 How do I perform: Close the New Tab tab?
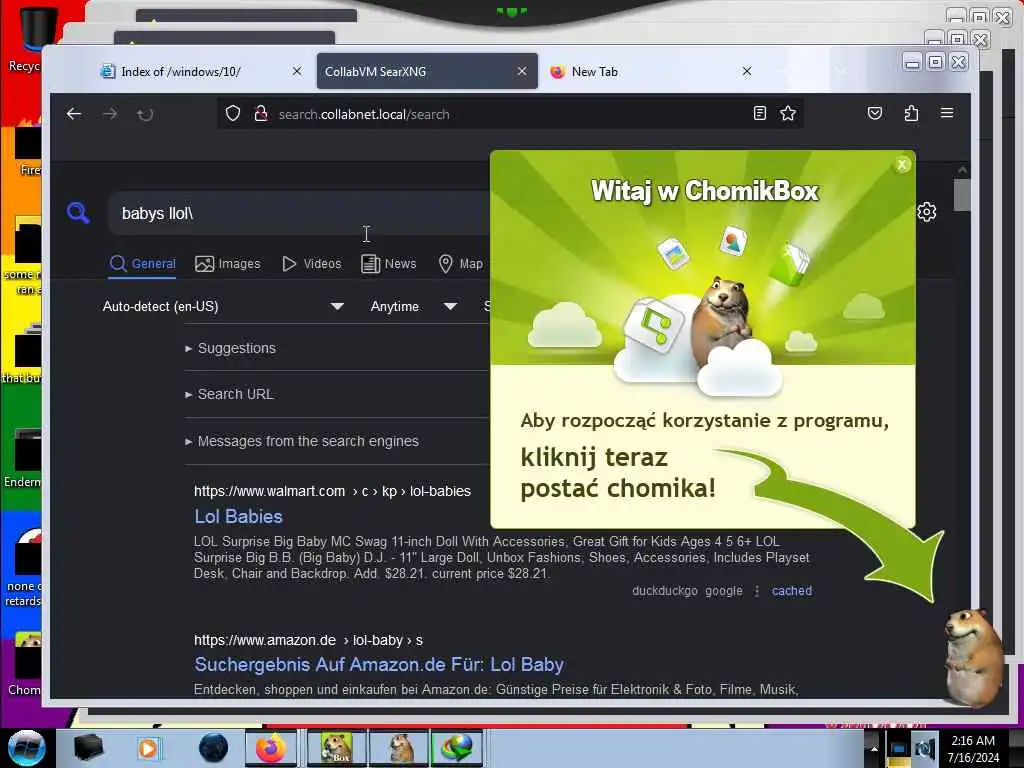(747, 71)
